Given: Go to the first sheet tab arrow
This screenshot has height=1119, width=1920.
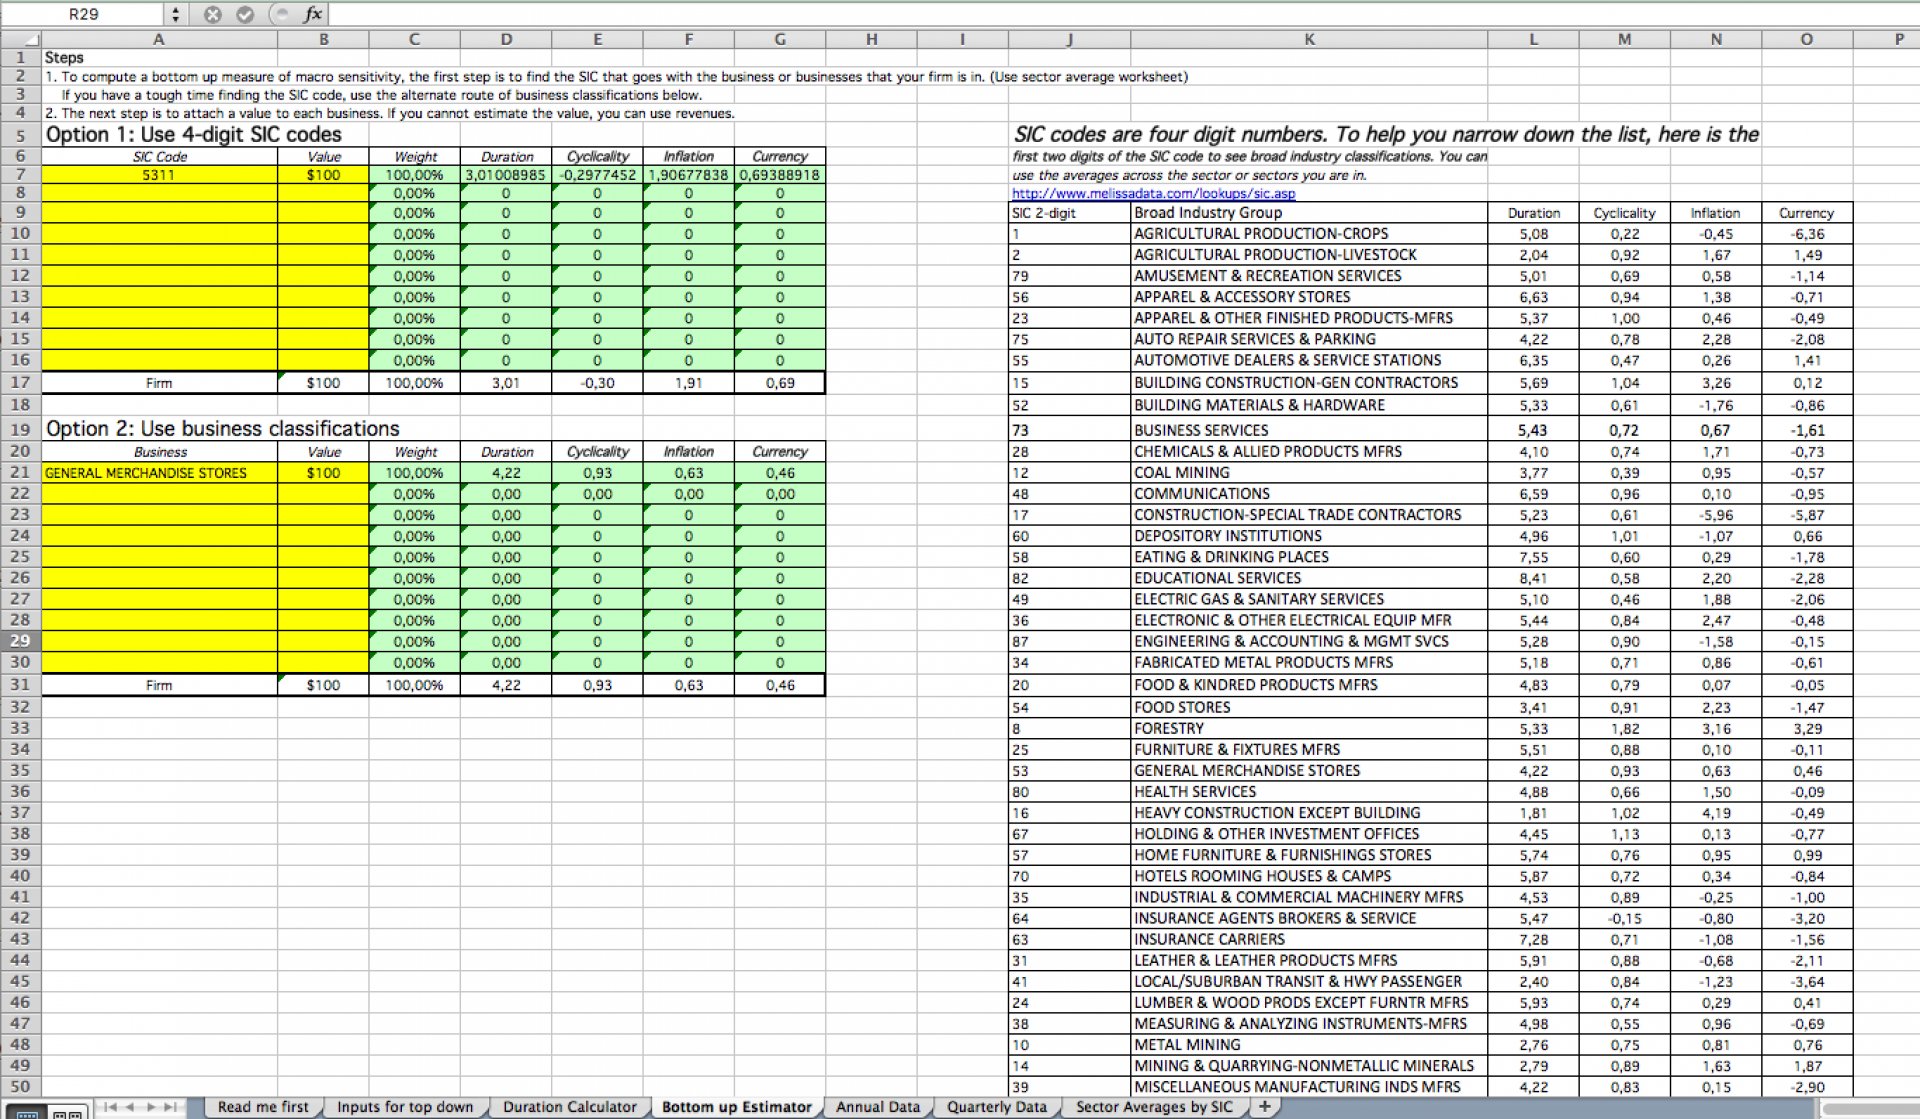Looking at the screenshot, I should (110, 1107).
